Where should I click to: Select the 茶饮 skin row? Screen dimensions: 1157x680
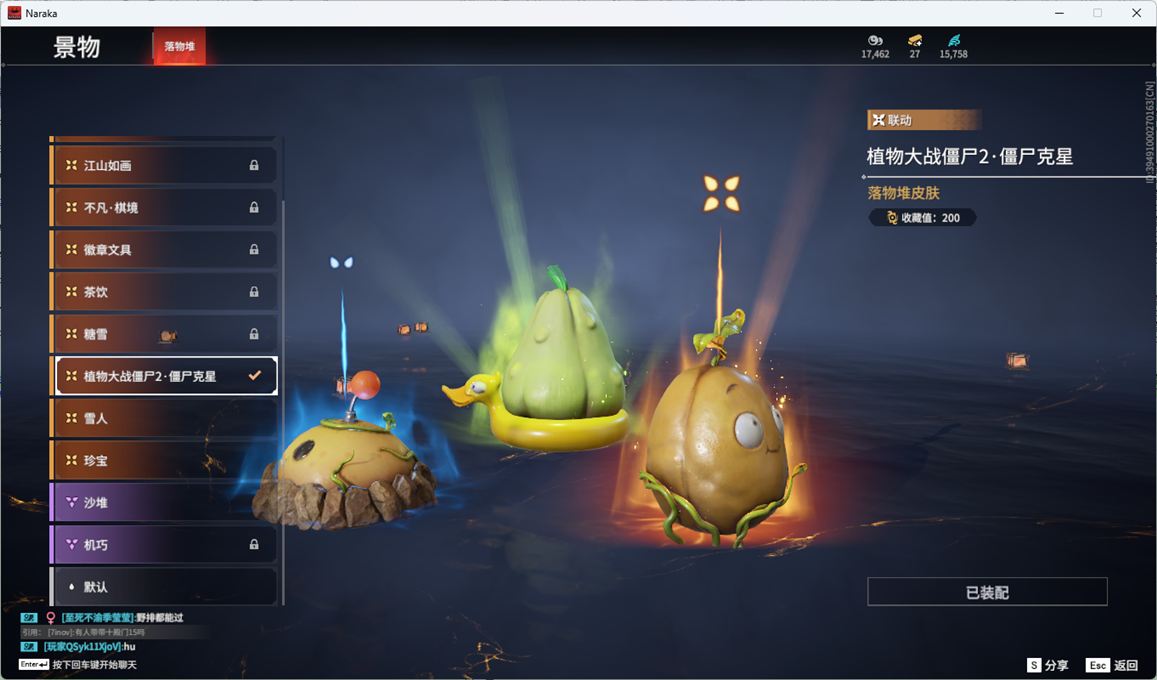point(164,291)
